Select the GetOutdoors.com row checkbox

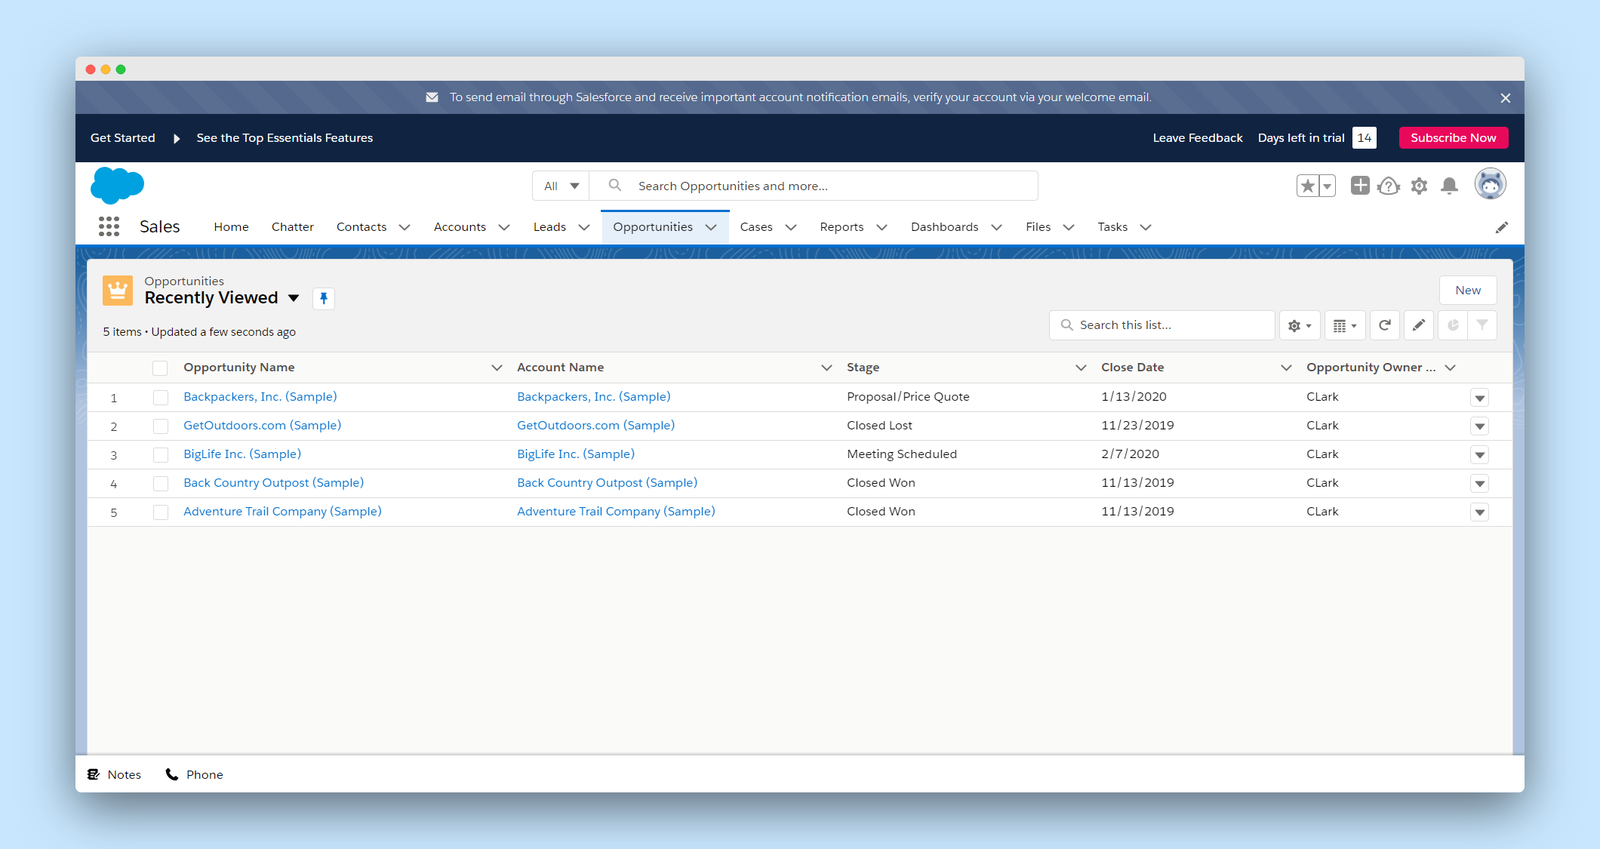(160, 426)
